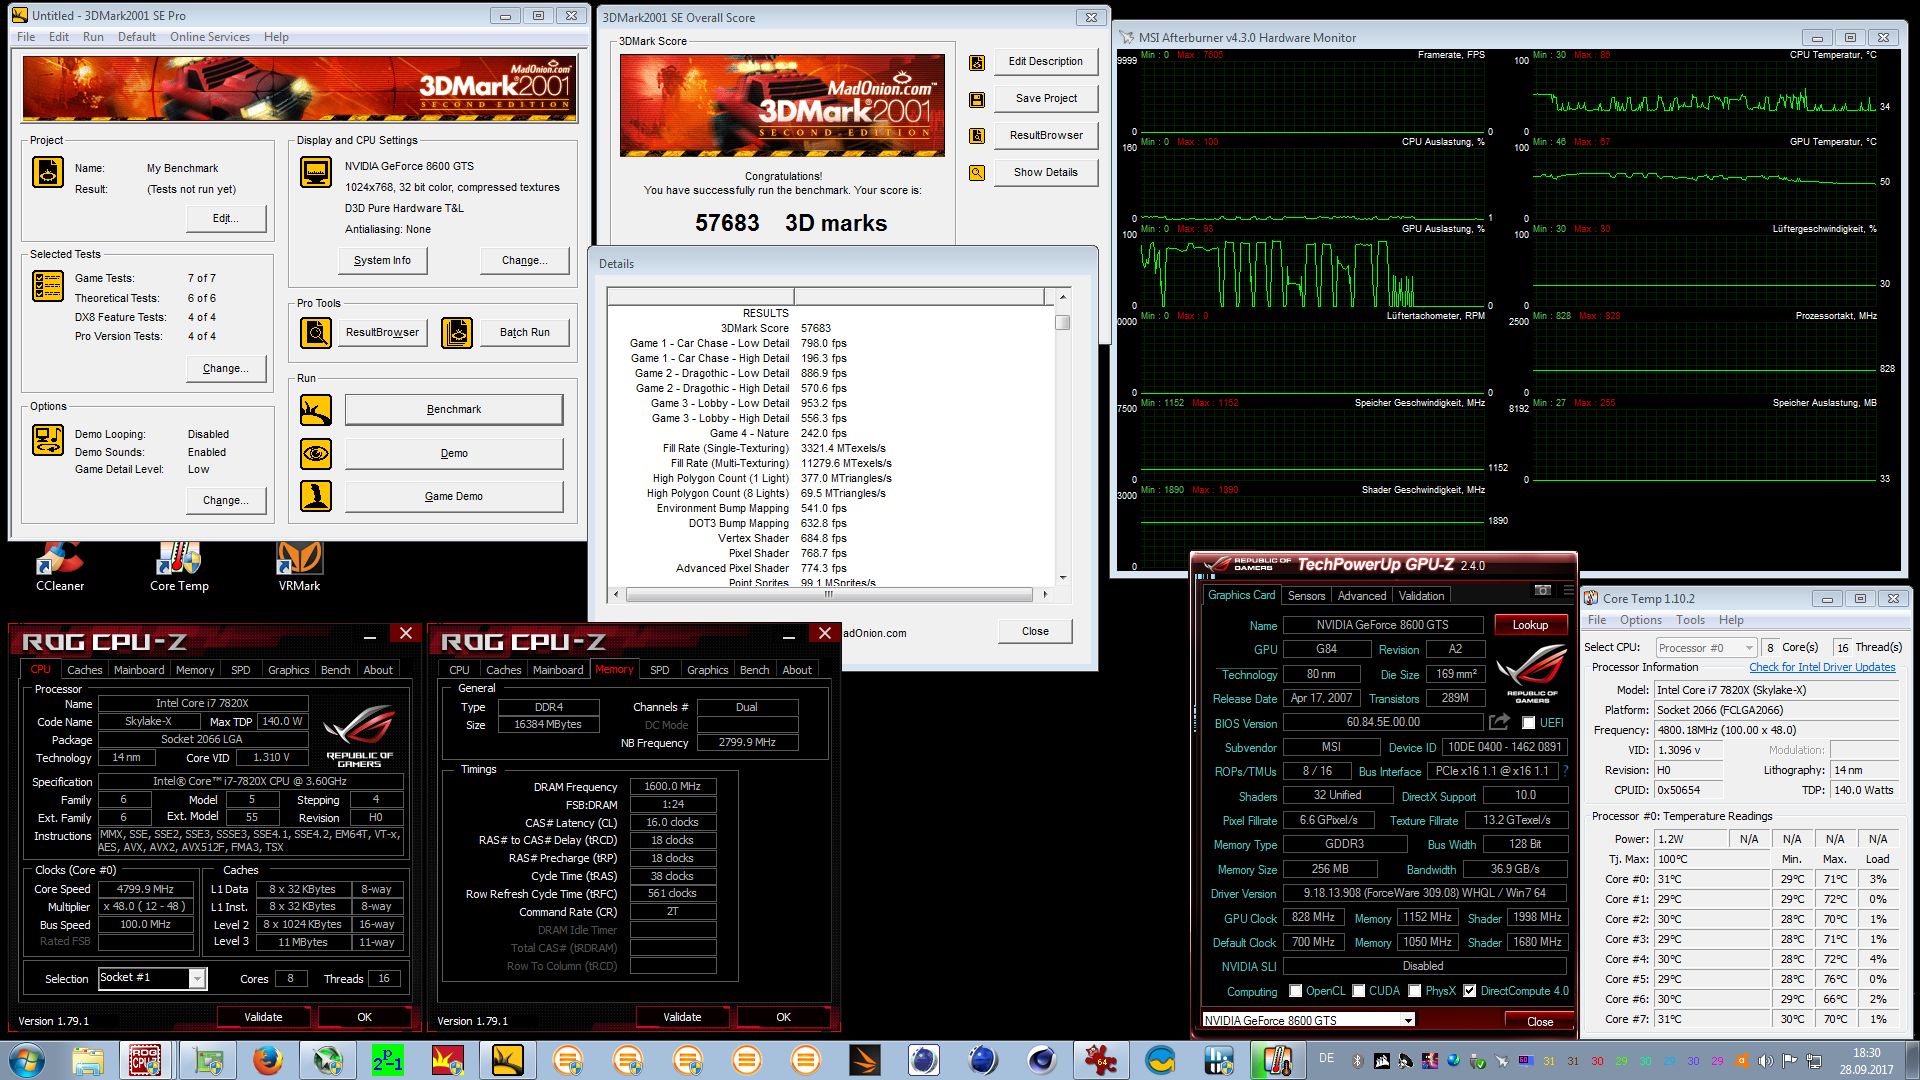Viewport: 1920px width, 1080px height.
Task: Click Check for Intel Driver Updates link
Action: [1822, 667]
